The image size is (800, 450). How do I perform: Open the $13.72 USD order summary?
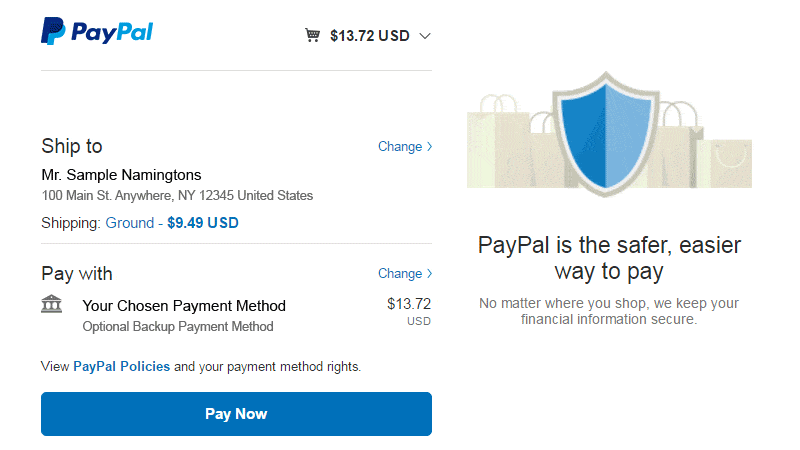pyautogui.click(x=369, y=36)
